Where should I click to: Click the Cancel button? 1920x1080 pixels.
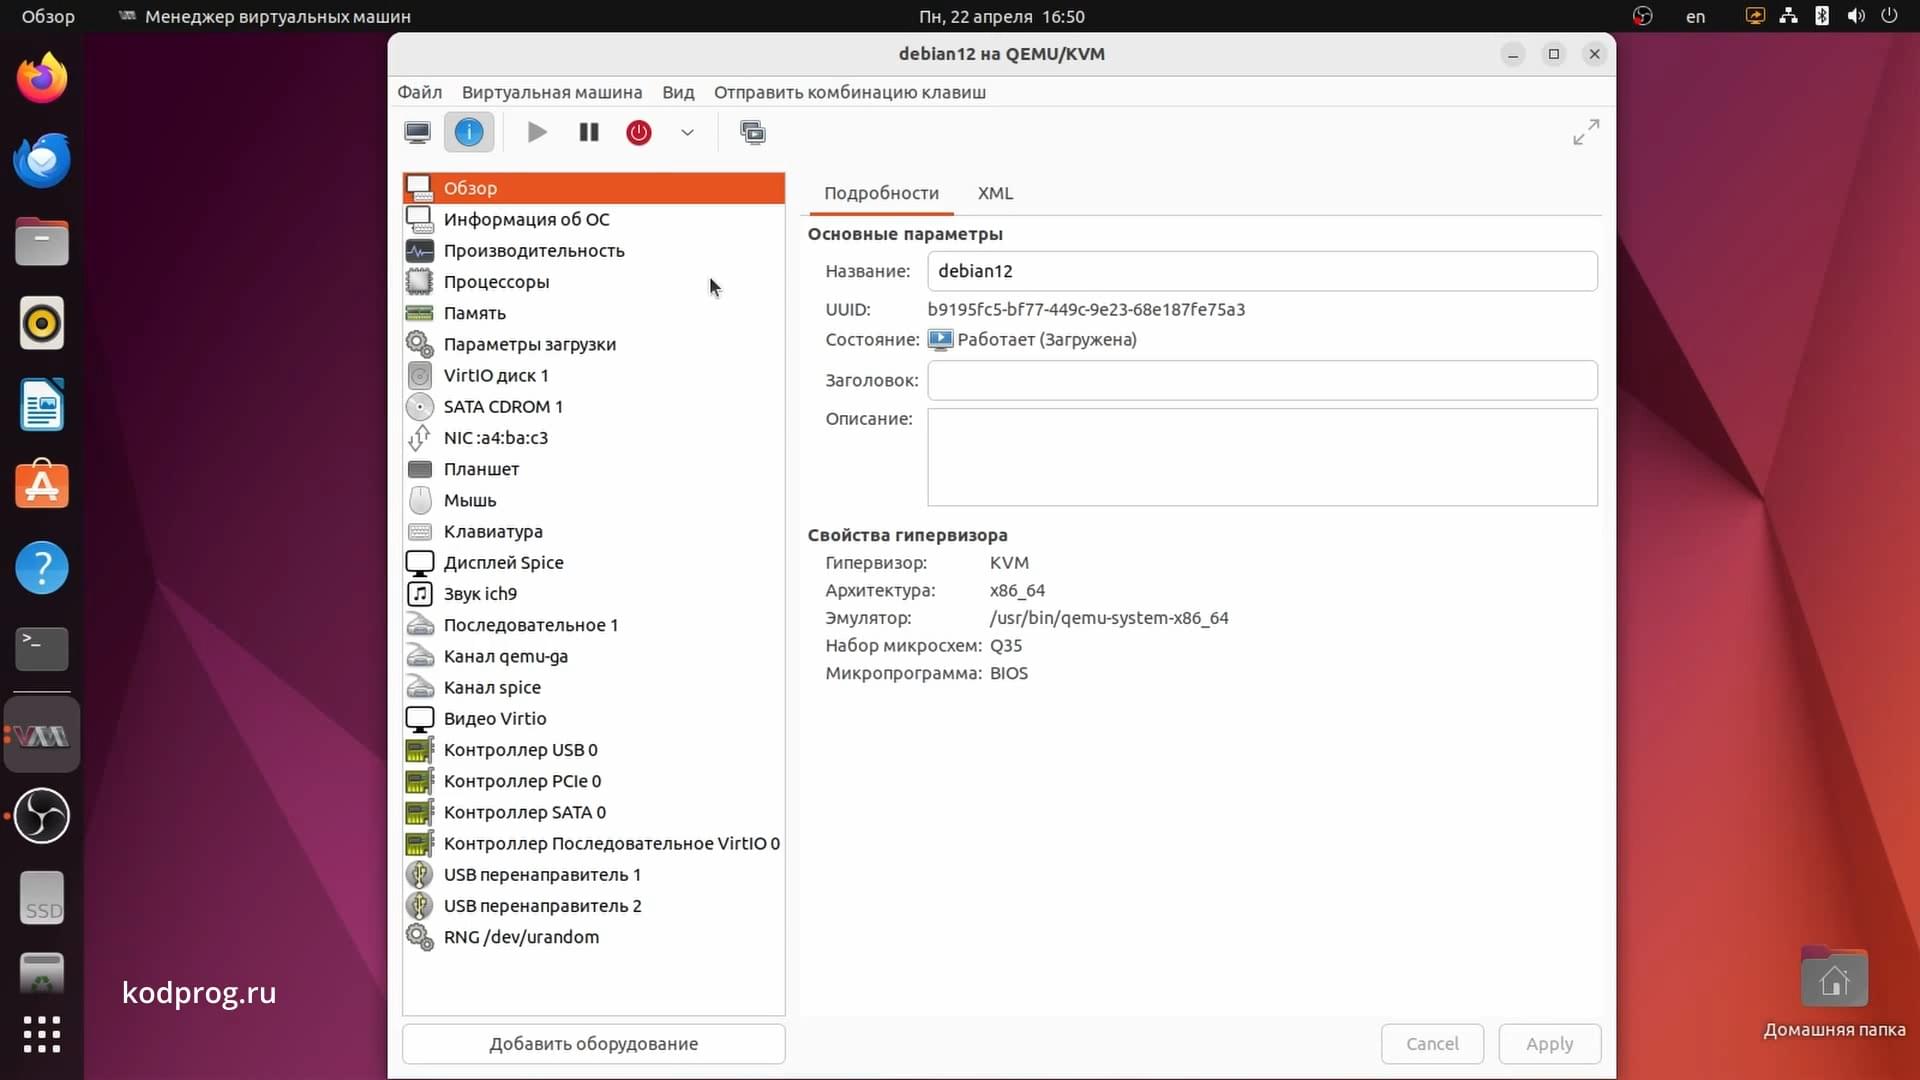[x=1432, y=1044]
